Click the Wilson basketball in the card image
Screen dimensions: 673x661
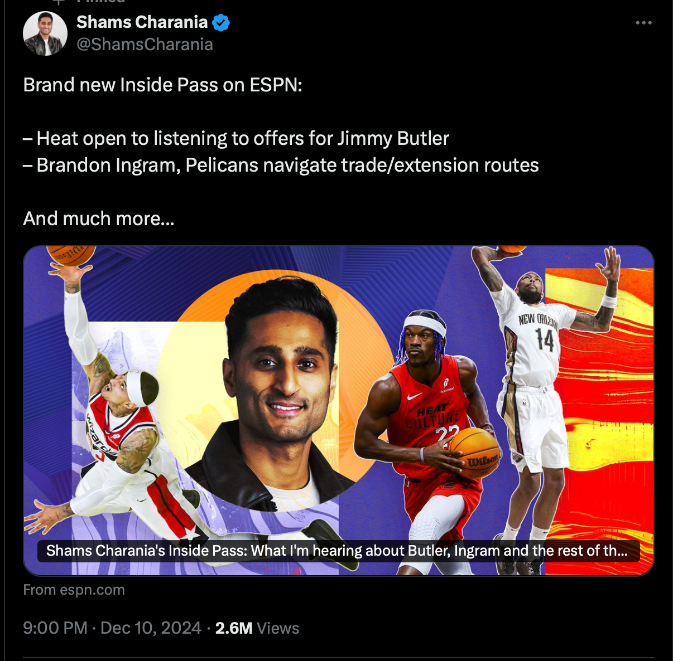(x=475, y=453)
